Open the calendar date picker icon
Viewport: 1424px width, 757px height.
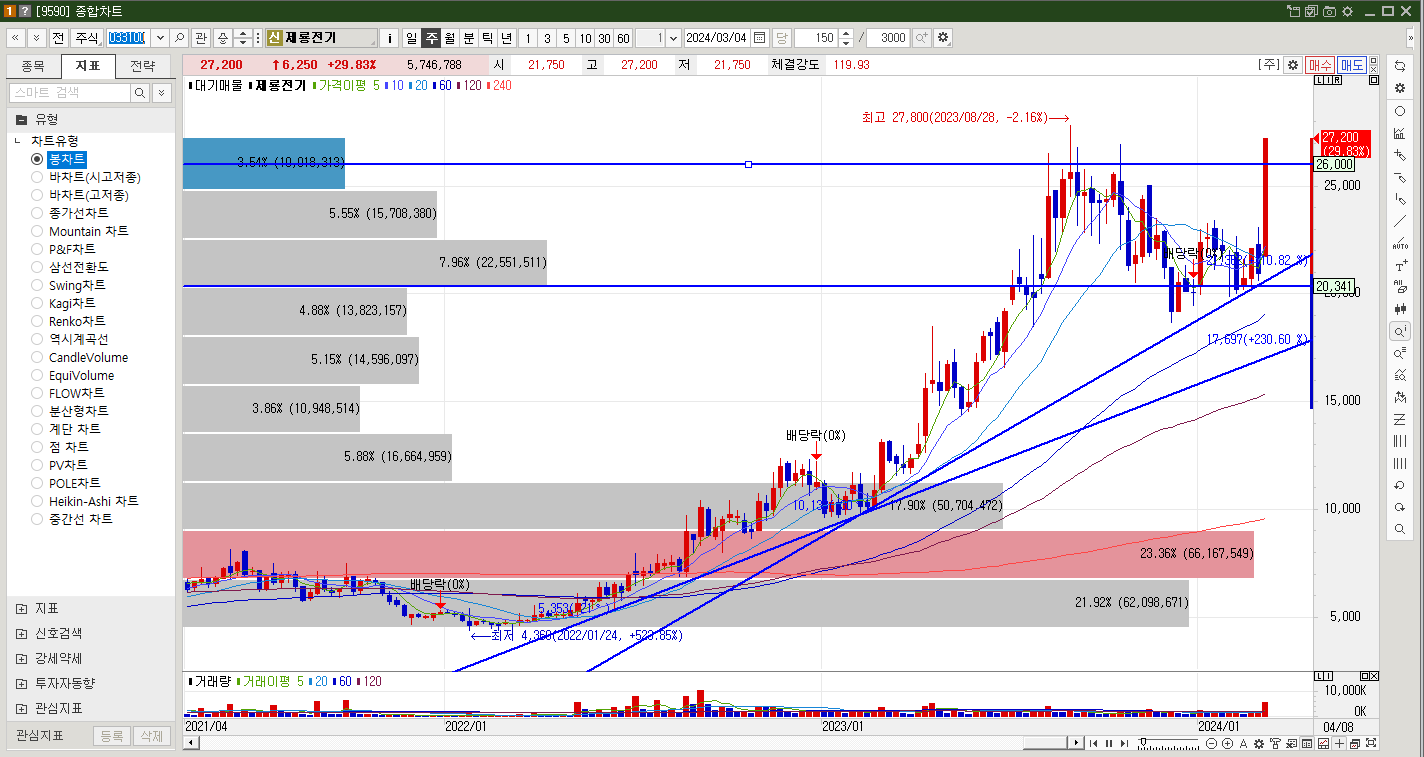[760, 38]
